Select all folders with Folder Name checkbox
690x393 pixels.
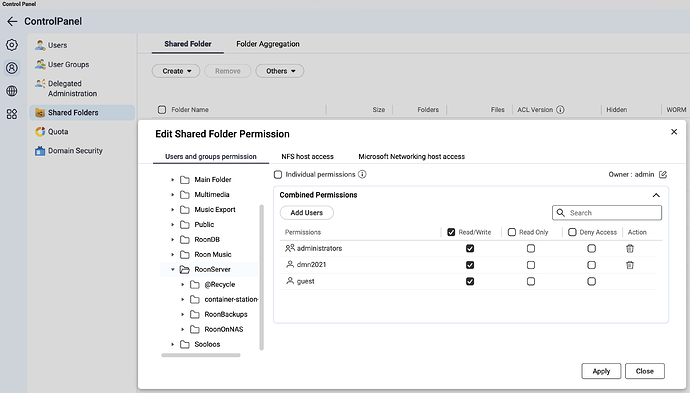162,110
